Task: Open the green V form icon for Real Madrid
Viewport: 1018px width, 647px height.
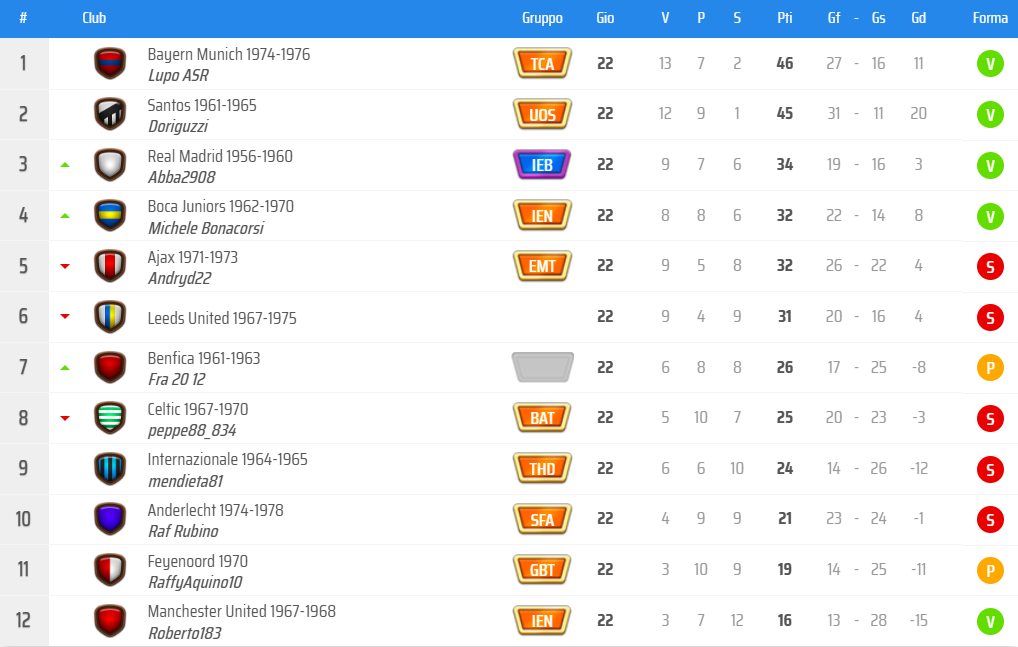Action: (990, 165)
